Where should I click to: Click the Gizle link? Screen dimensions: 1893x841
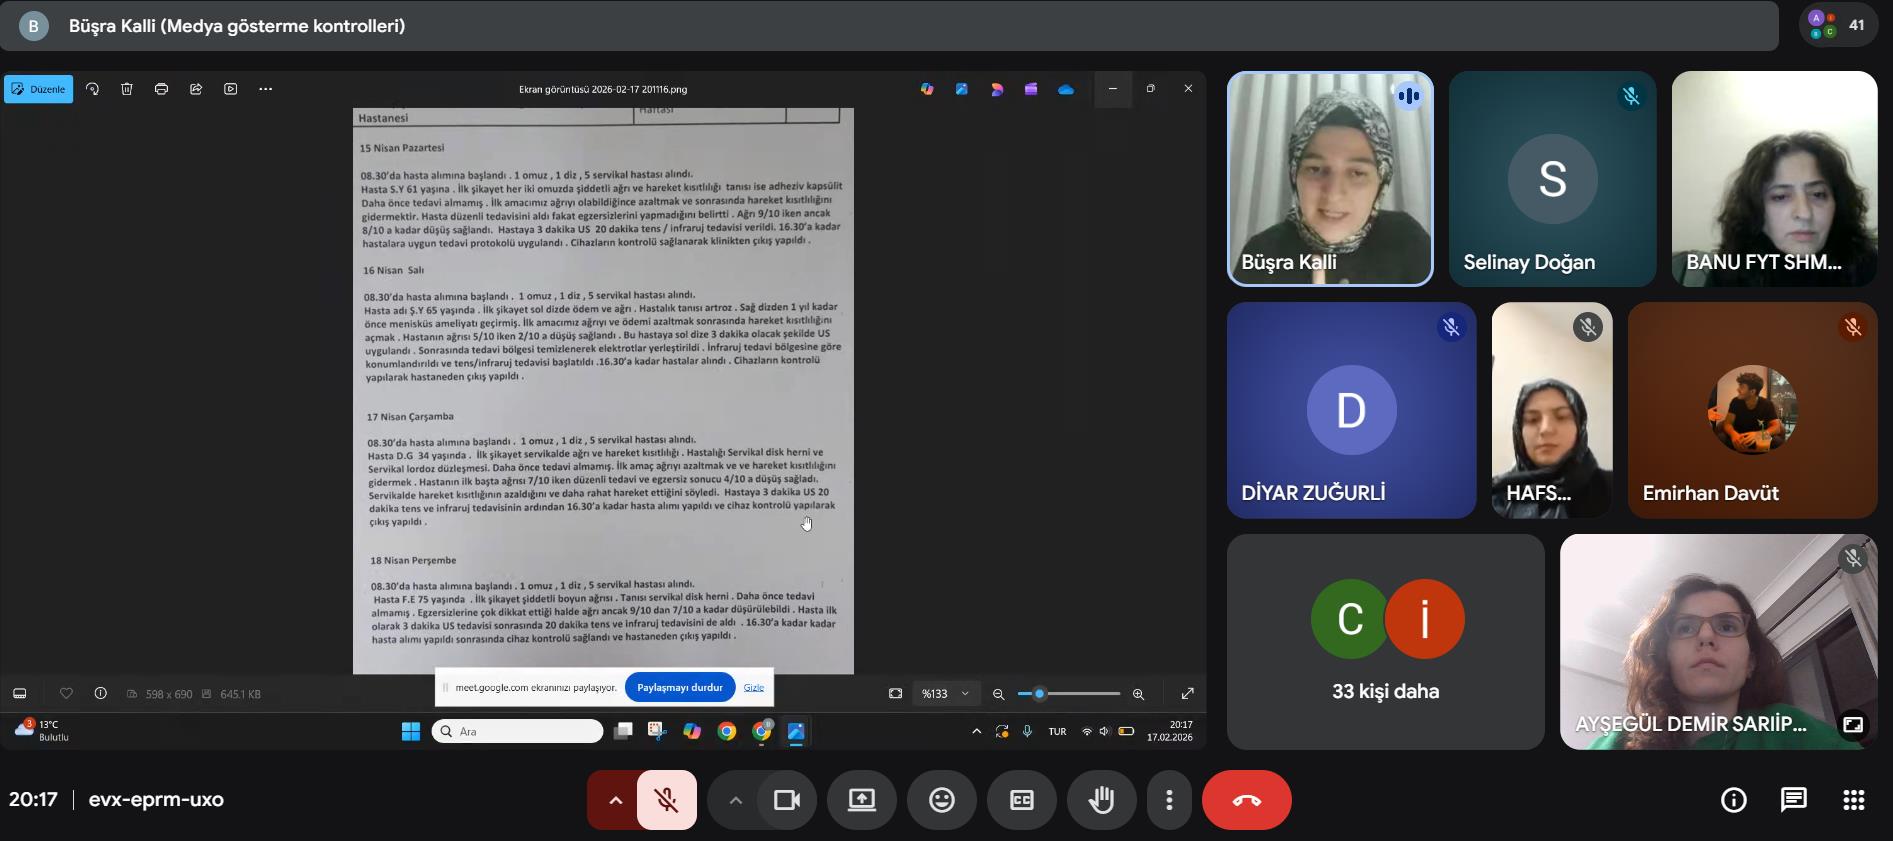(754, 688)
